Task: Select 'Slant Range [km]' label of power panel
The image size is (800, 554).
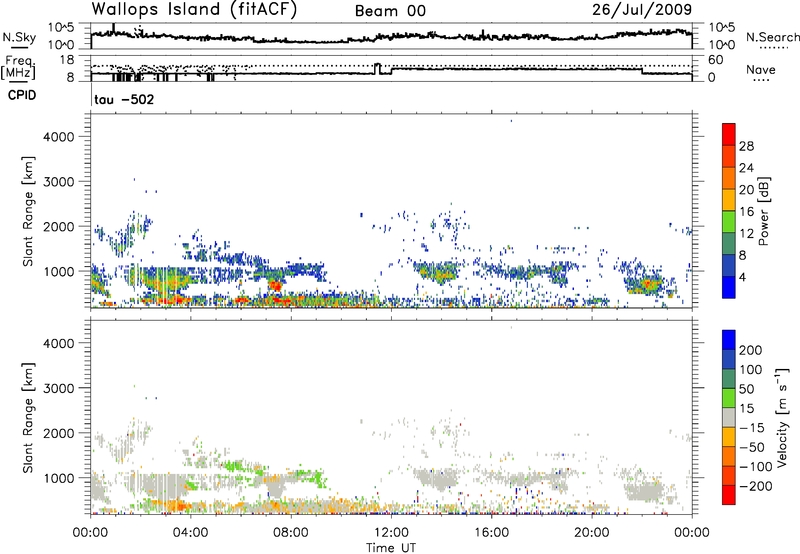Action: pos(28,211)
